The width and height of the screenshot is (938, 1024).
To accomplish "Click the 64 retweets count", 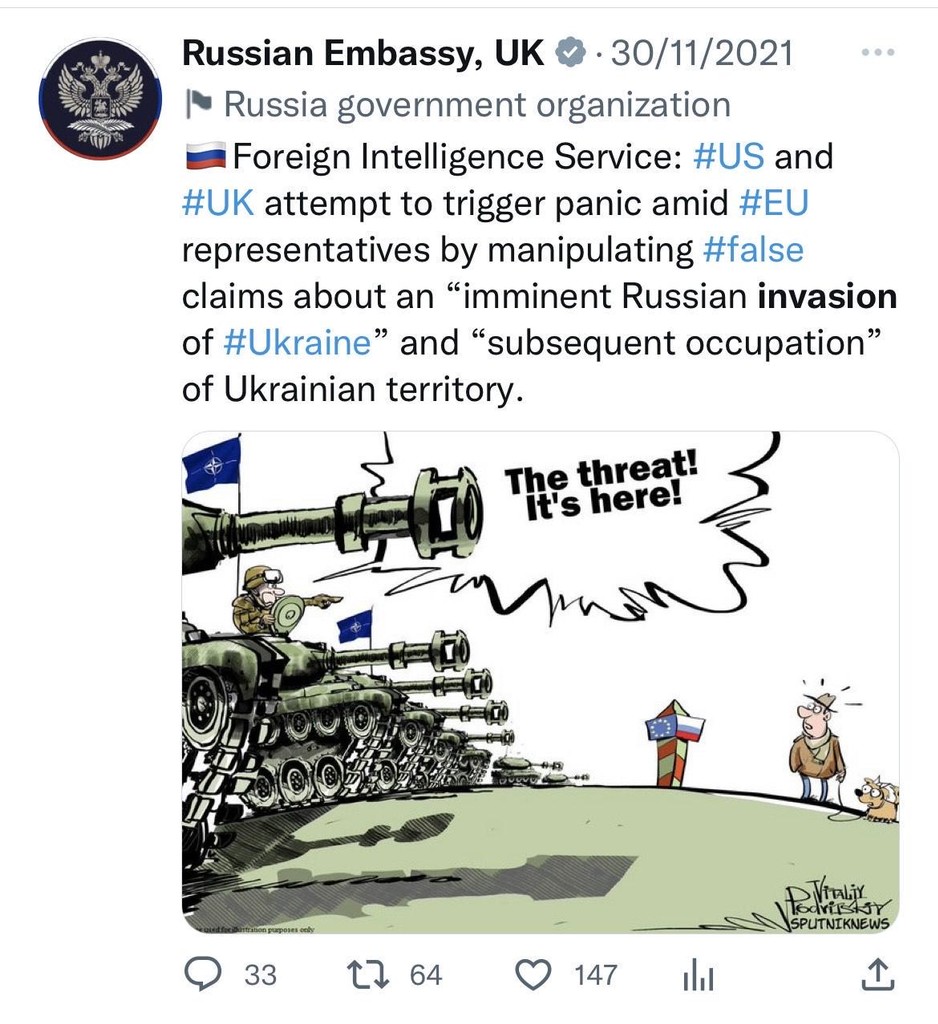I will [x=426, y=976].
